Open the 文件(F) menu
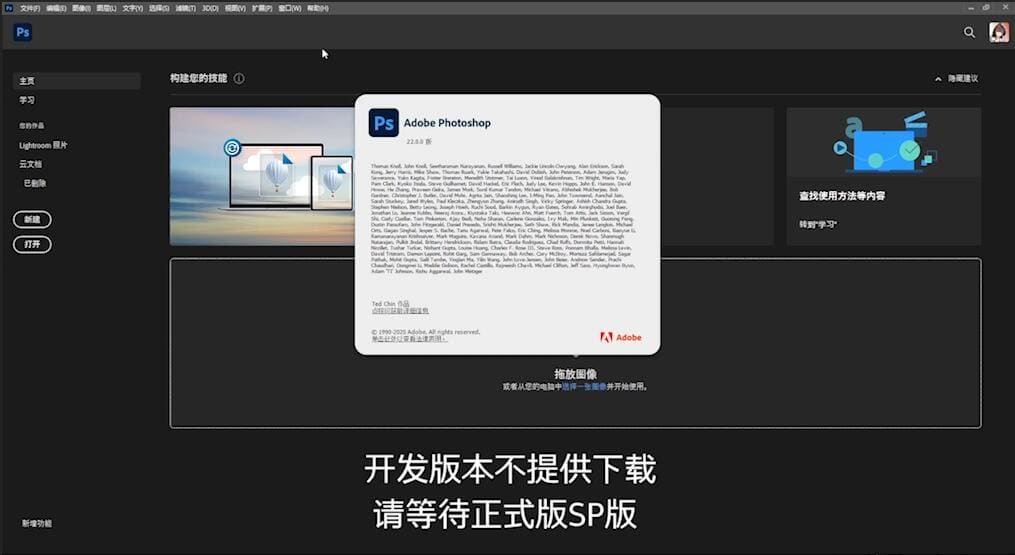This screenshot has height=555, width=1015. point(30,8)
